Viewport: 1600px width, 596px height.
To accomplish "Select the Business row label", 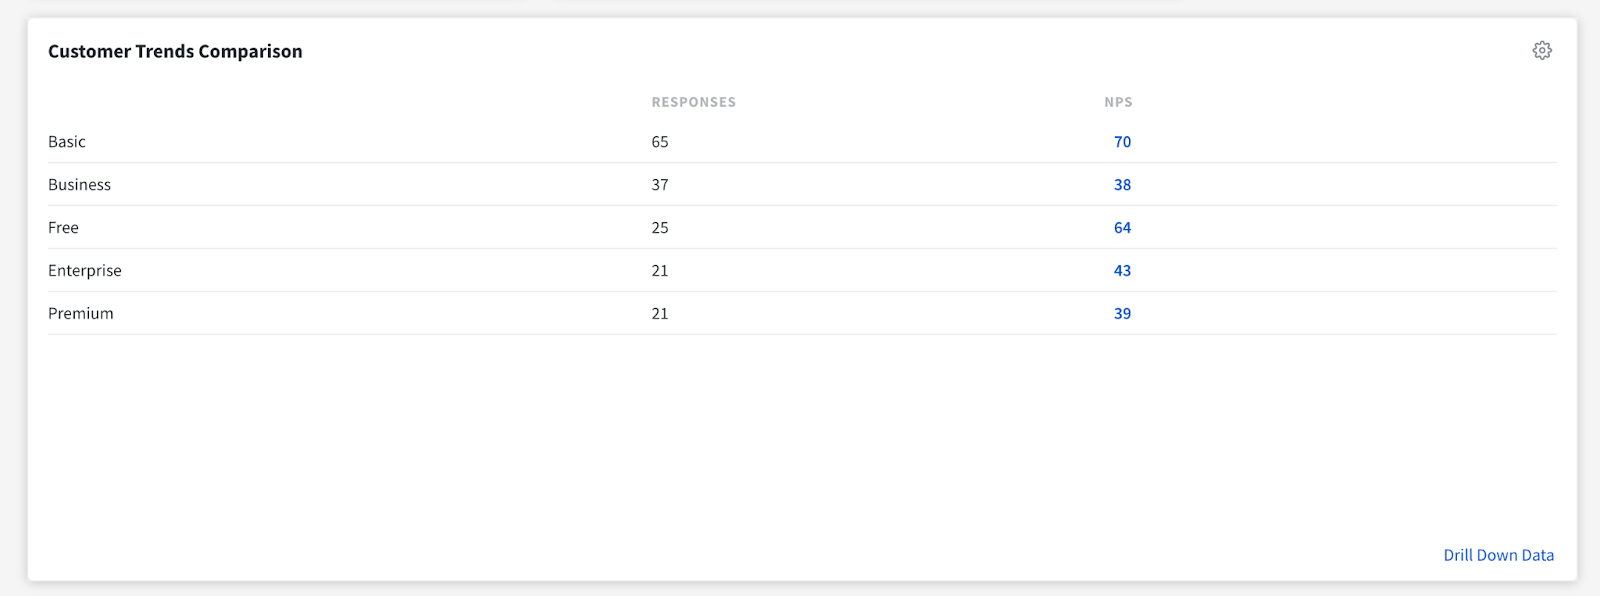I will (80, 185).
